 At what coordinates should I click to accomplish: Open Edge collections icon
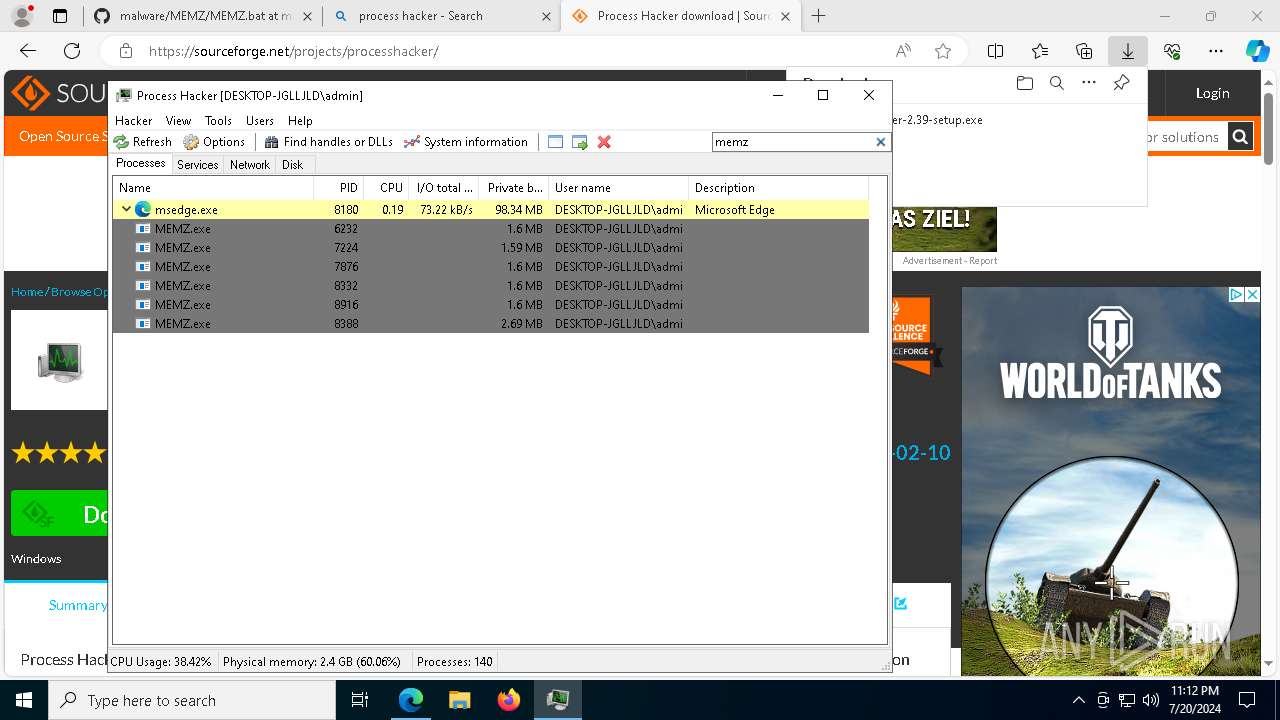[x=1084, y=51]
